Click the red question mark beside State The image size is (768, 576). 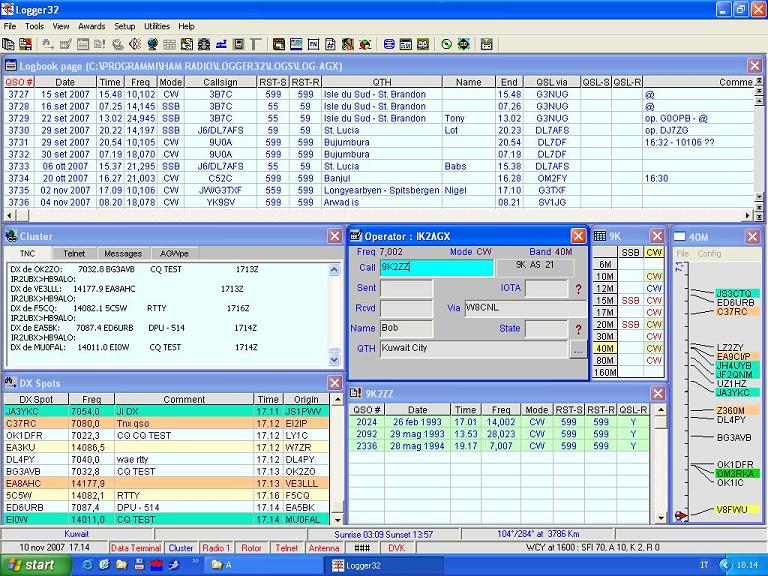577,329
